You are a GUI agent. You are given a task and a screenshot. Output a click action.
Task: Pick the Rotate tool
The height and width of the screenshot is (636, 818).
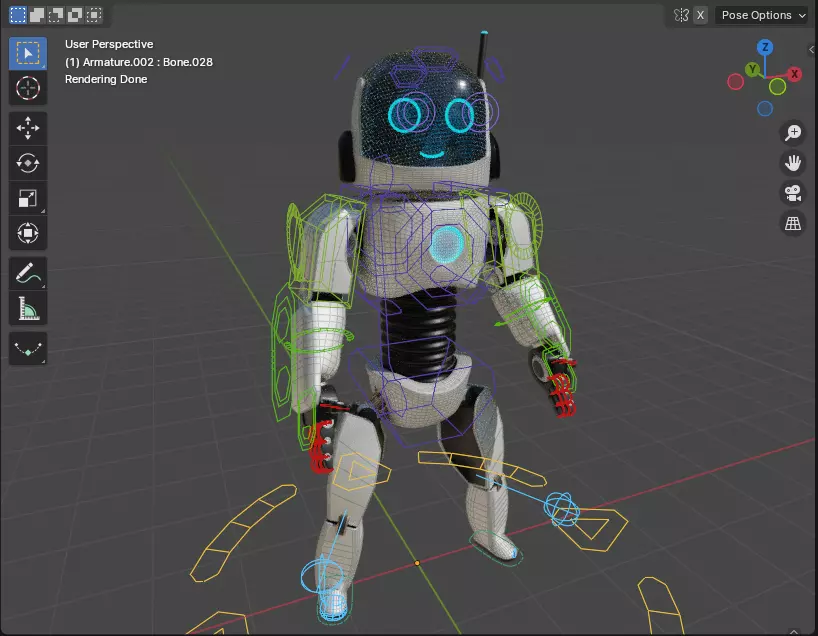point(28,163)
